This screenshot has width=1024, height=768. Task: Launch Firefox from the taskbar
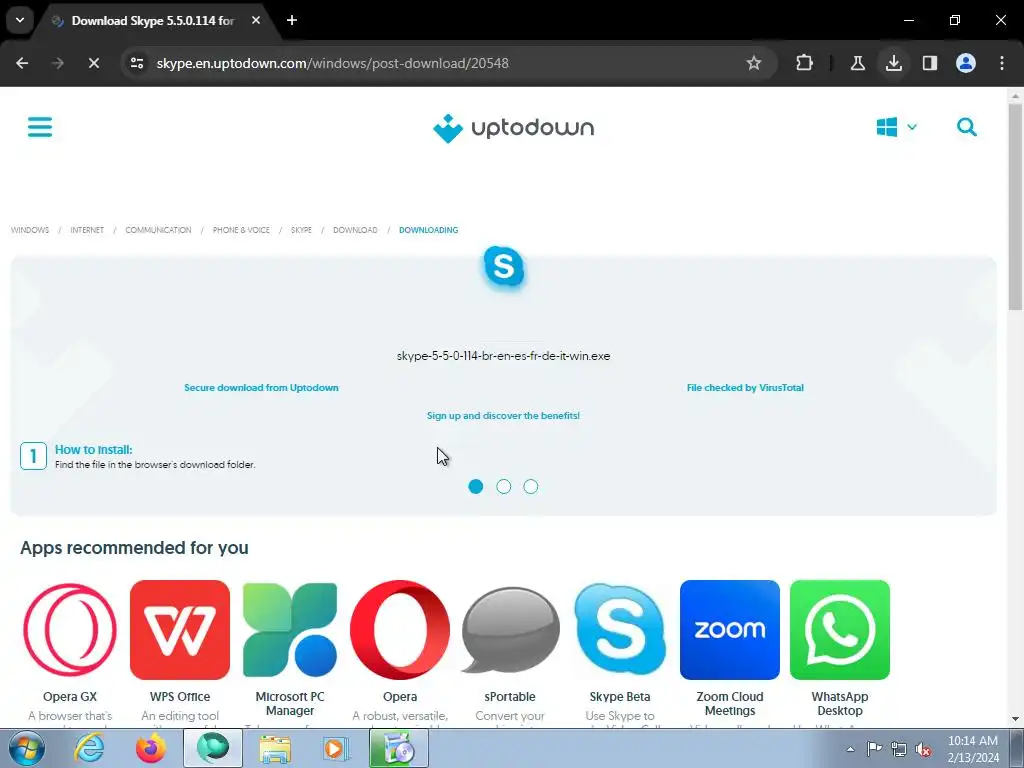(150, 748)
